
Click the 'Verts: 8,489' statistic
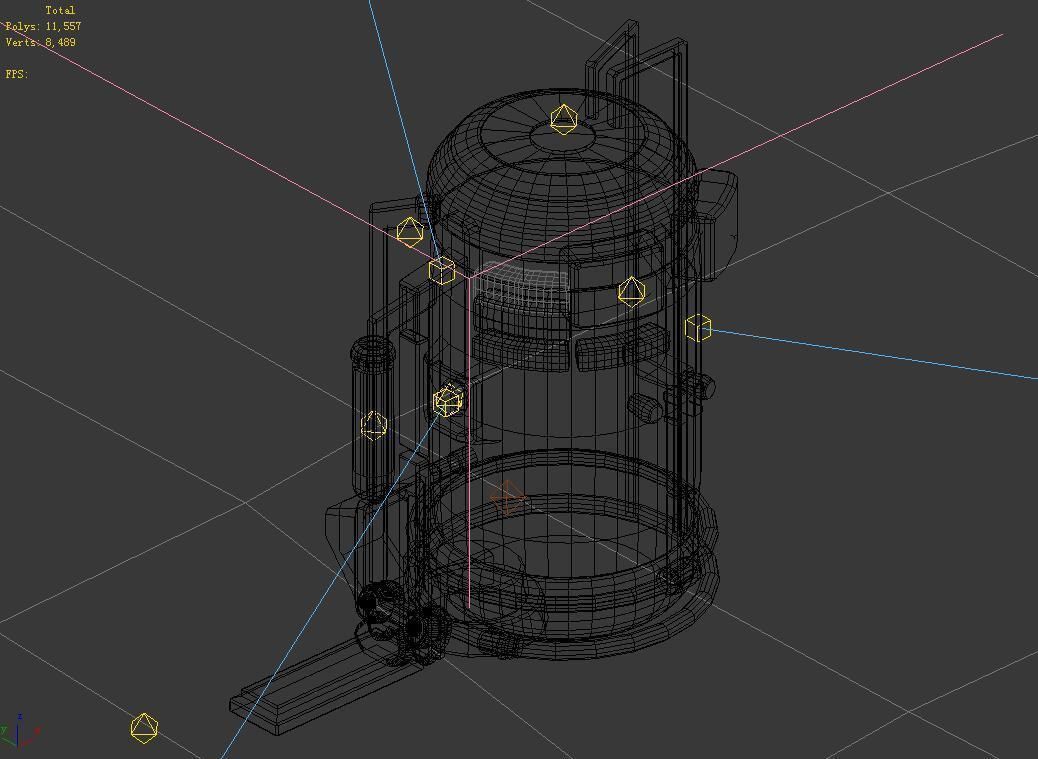(x=41, y=42)
